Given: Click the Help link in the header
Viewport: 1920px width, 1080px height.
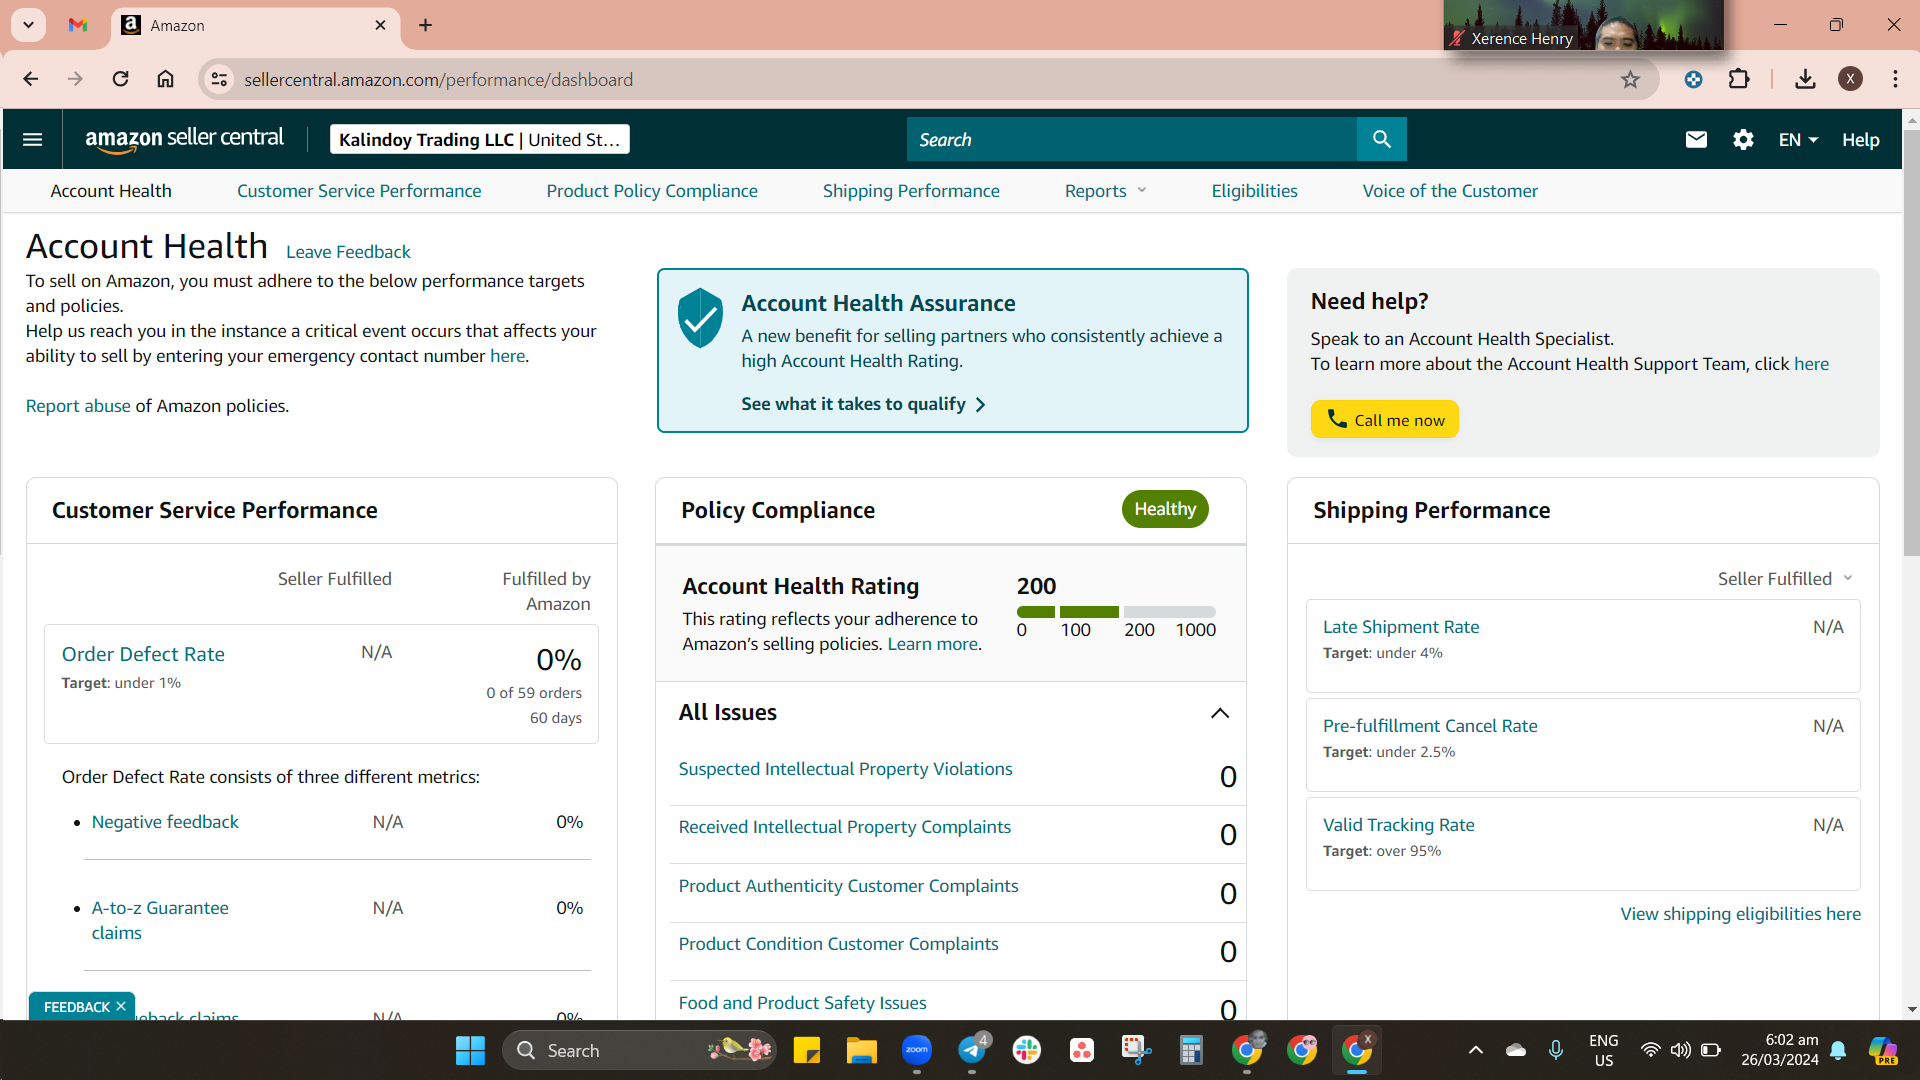Looking at the screenshot, I should [x=1860, y=140].
